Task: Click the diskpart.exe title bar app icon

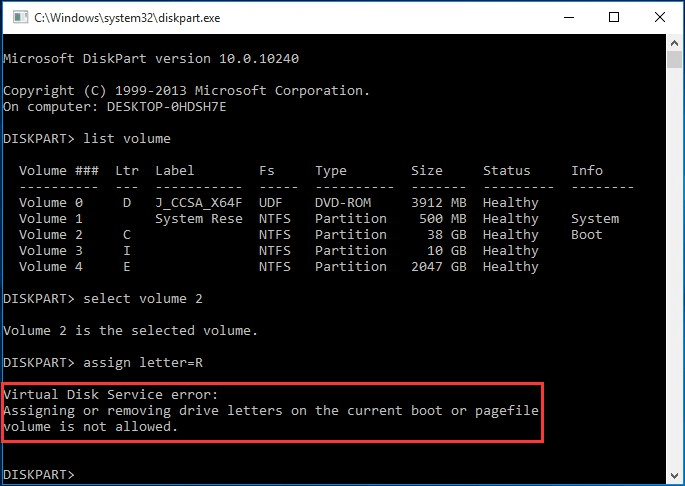Action: tap(20, 17)
